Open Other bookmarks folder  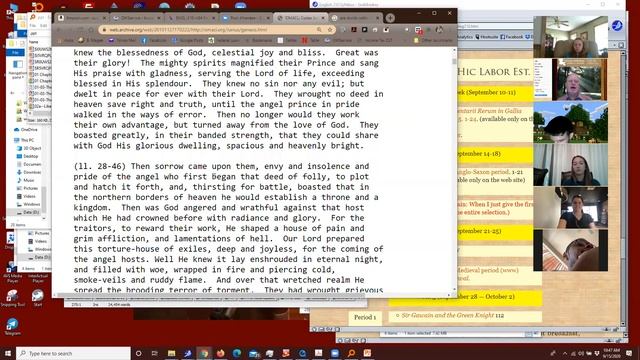click(433, 40)
